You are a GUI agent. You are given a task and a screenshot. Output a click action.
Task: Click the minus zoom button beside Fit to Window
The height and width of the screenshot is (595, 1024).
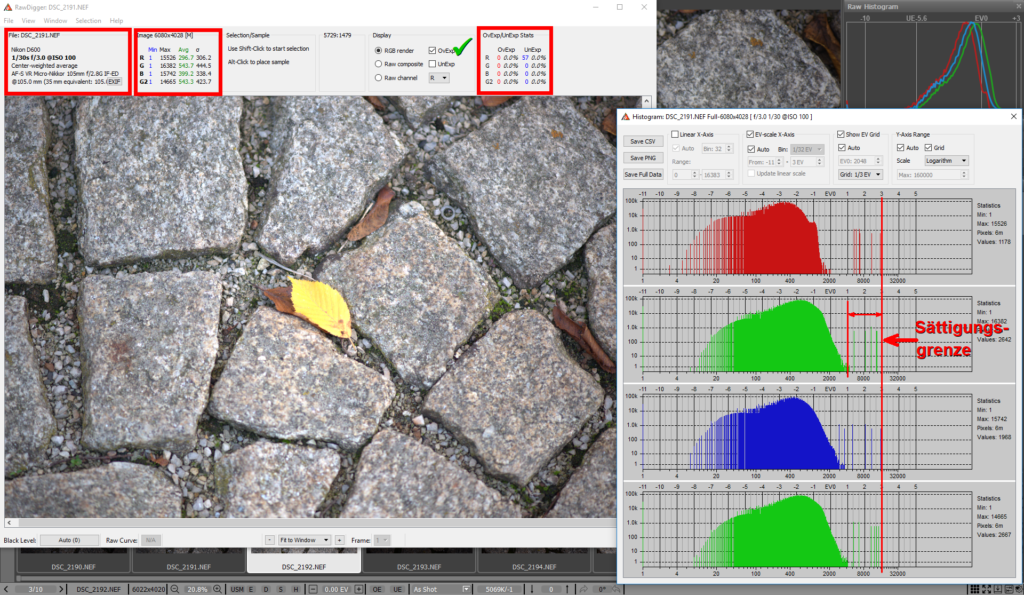point(269,540)
